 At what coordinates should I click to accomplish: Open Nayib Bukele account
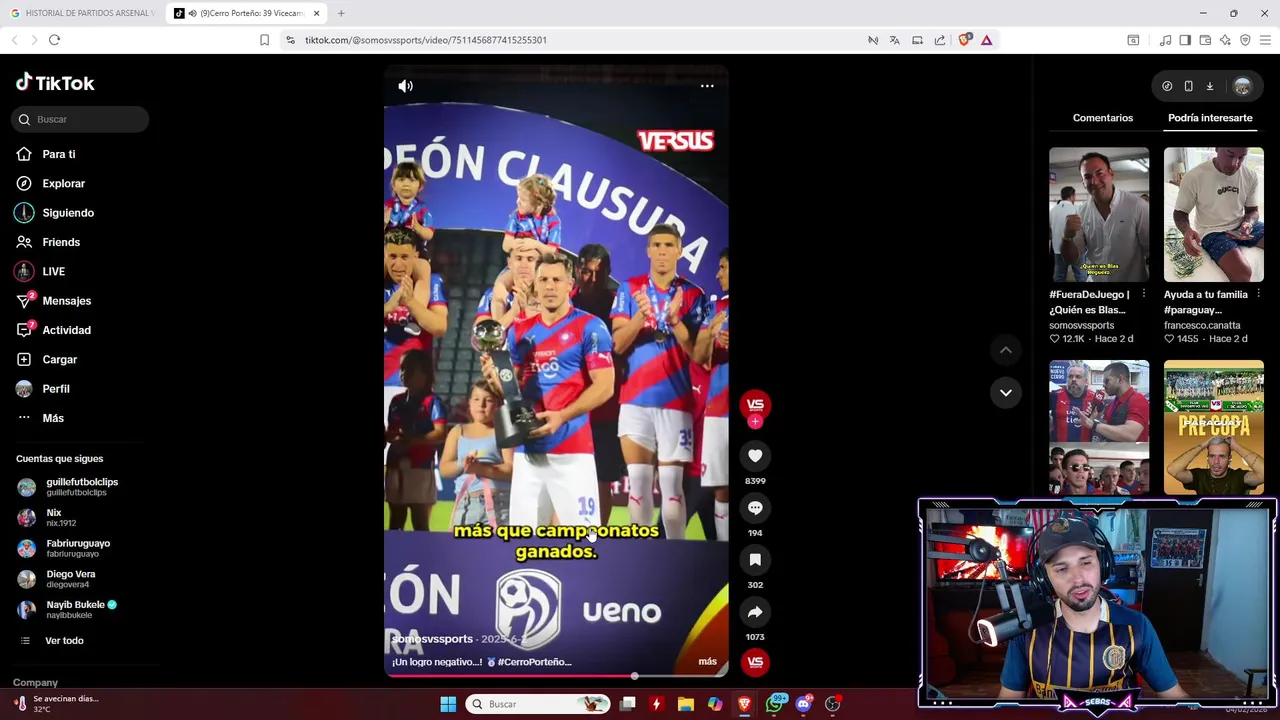click(x=80, y=610)
